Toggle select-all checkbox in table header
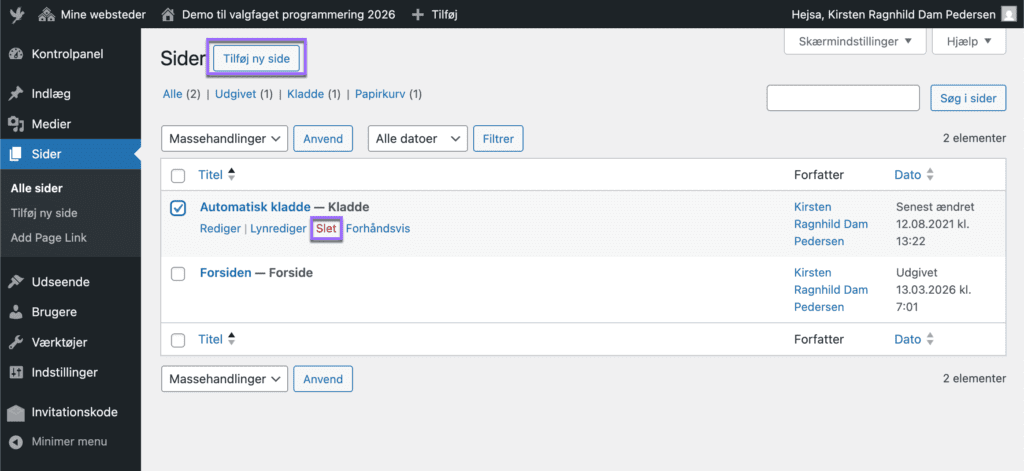 178,176
